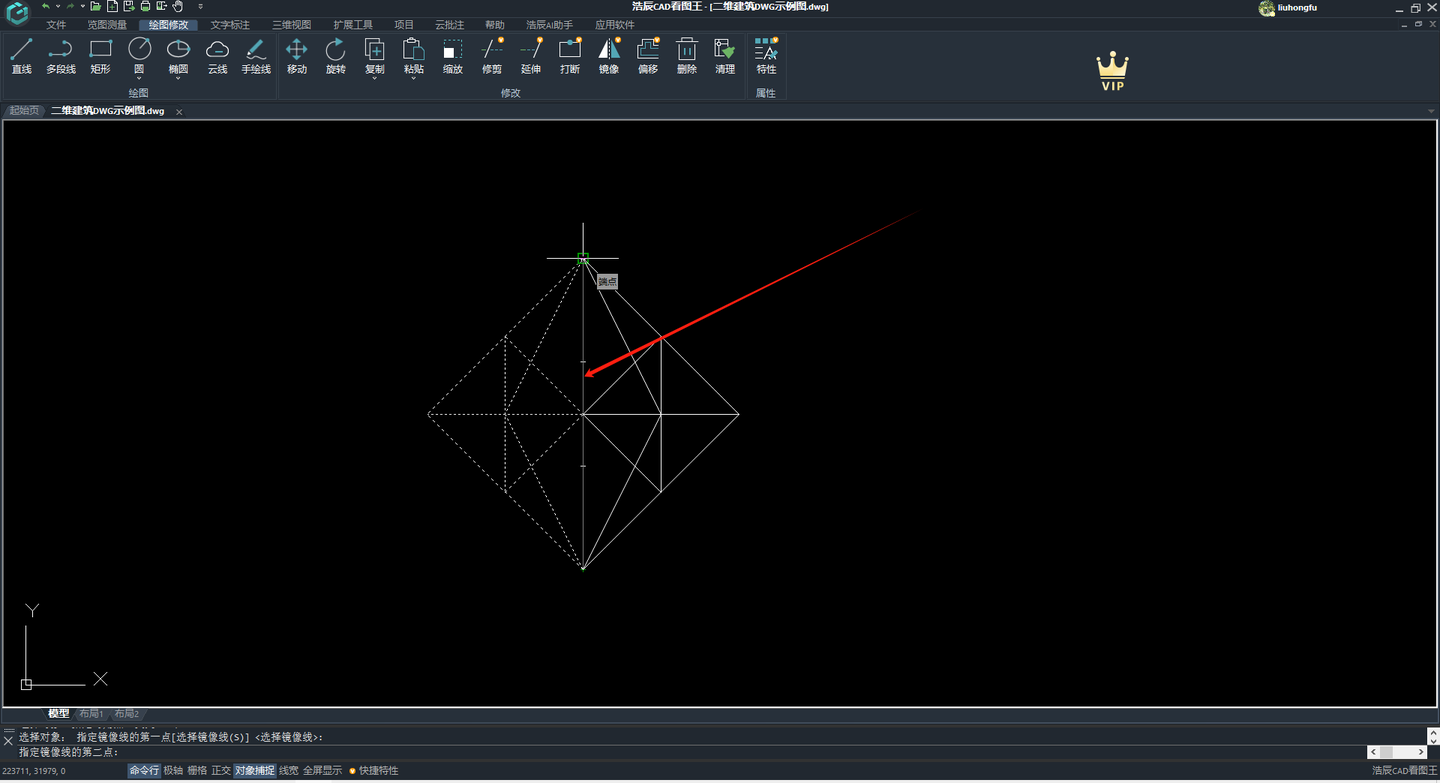Image resolution: width=1440 pixels, height=783 pixels.
Task: Switch to the 布局1 layout tab
Action: coord(91,714)
